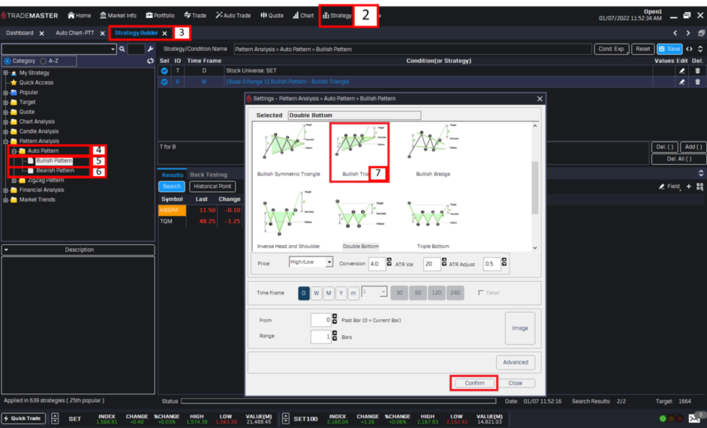Click the Historical Point button

pos(213,186)
